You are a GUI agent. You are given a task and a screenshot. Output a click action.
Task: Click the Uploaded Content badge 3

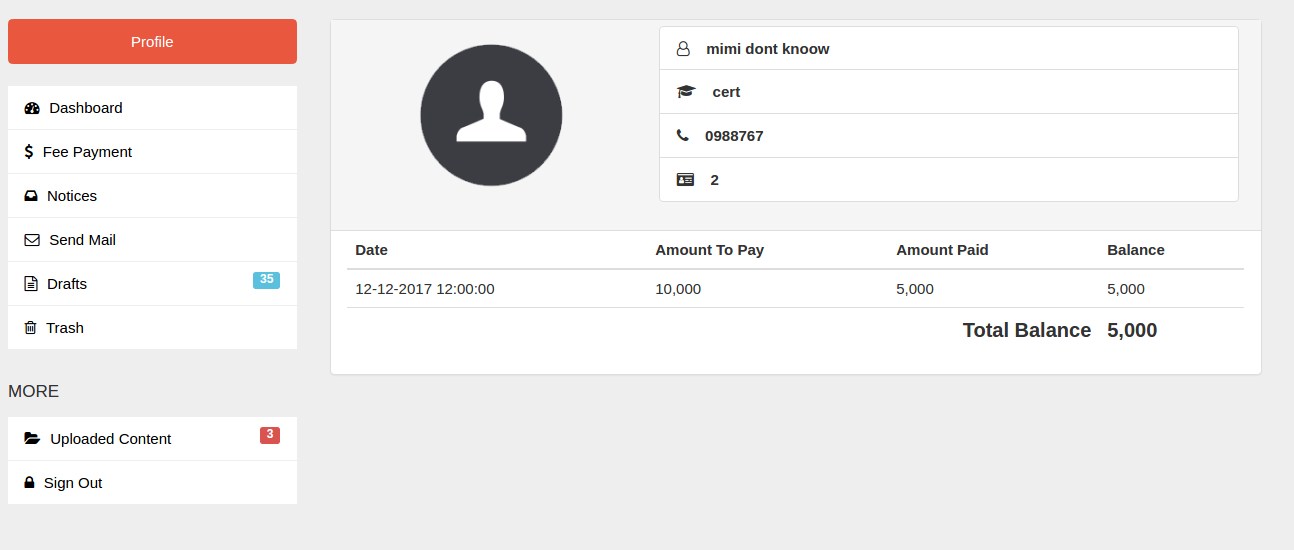[270, 435]
